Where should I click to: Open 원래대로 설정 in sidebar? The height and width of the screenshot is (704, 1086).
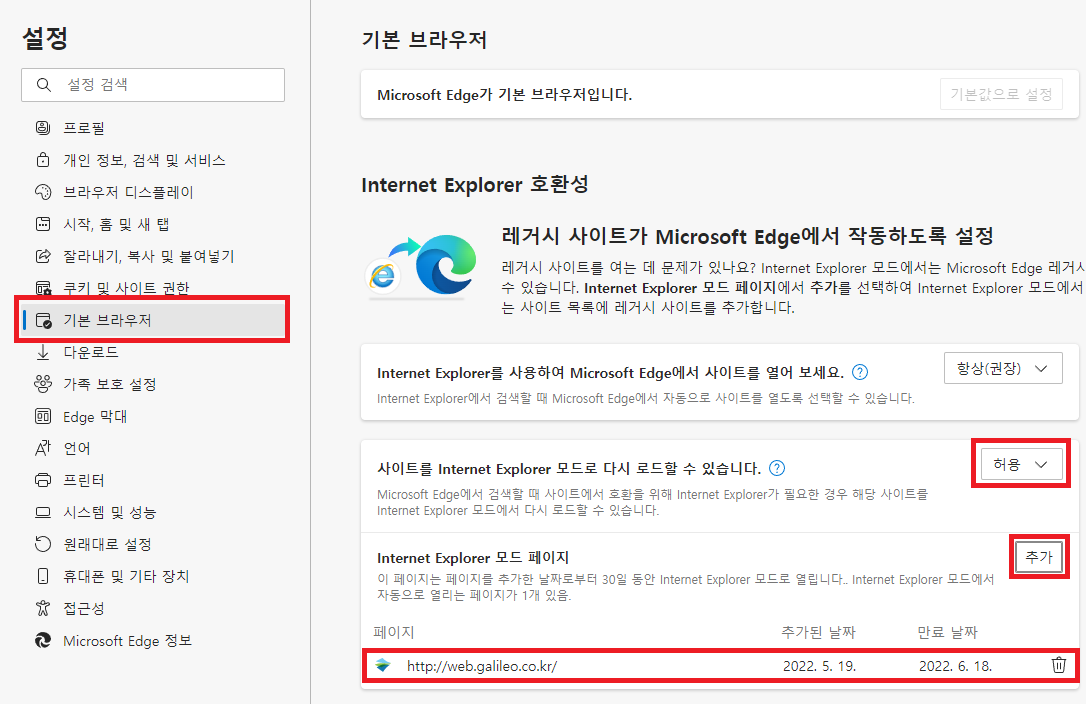point(107,544)
